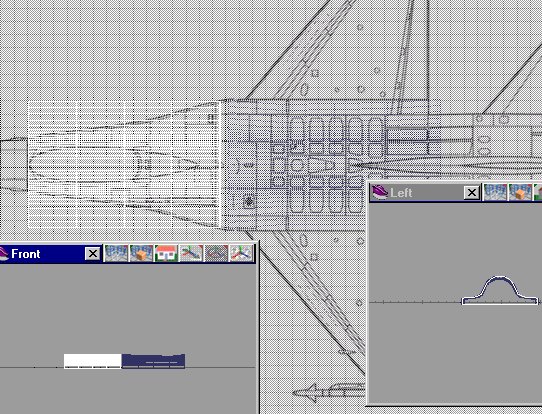Screen dimensions: 542x414
Task: Click the first grid-view icon in Left toolbar
Action: 495,192
